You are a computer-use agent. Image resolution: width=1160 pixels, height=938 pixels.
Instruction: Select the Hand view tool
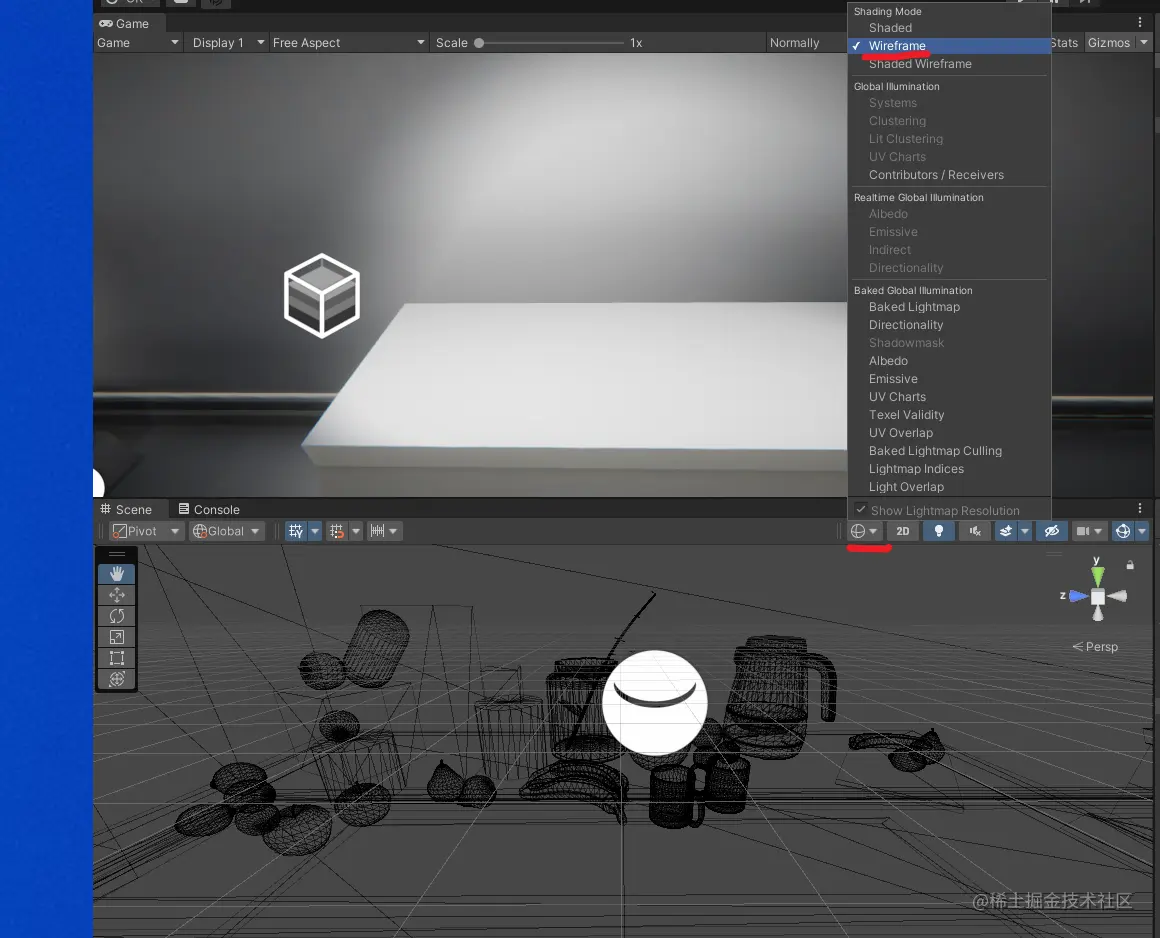point(117,573)
